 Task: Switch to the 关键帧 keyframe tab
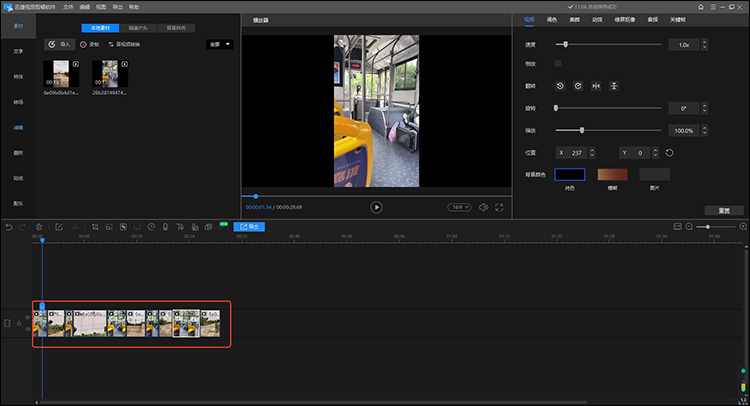click(678, 20)
